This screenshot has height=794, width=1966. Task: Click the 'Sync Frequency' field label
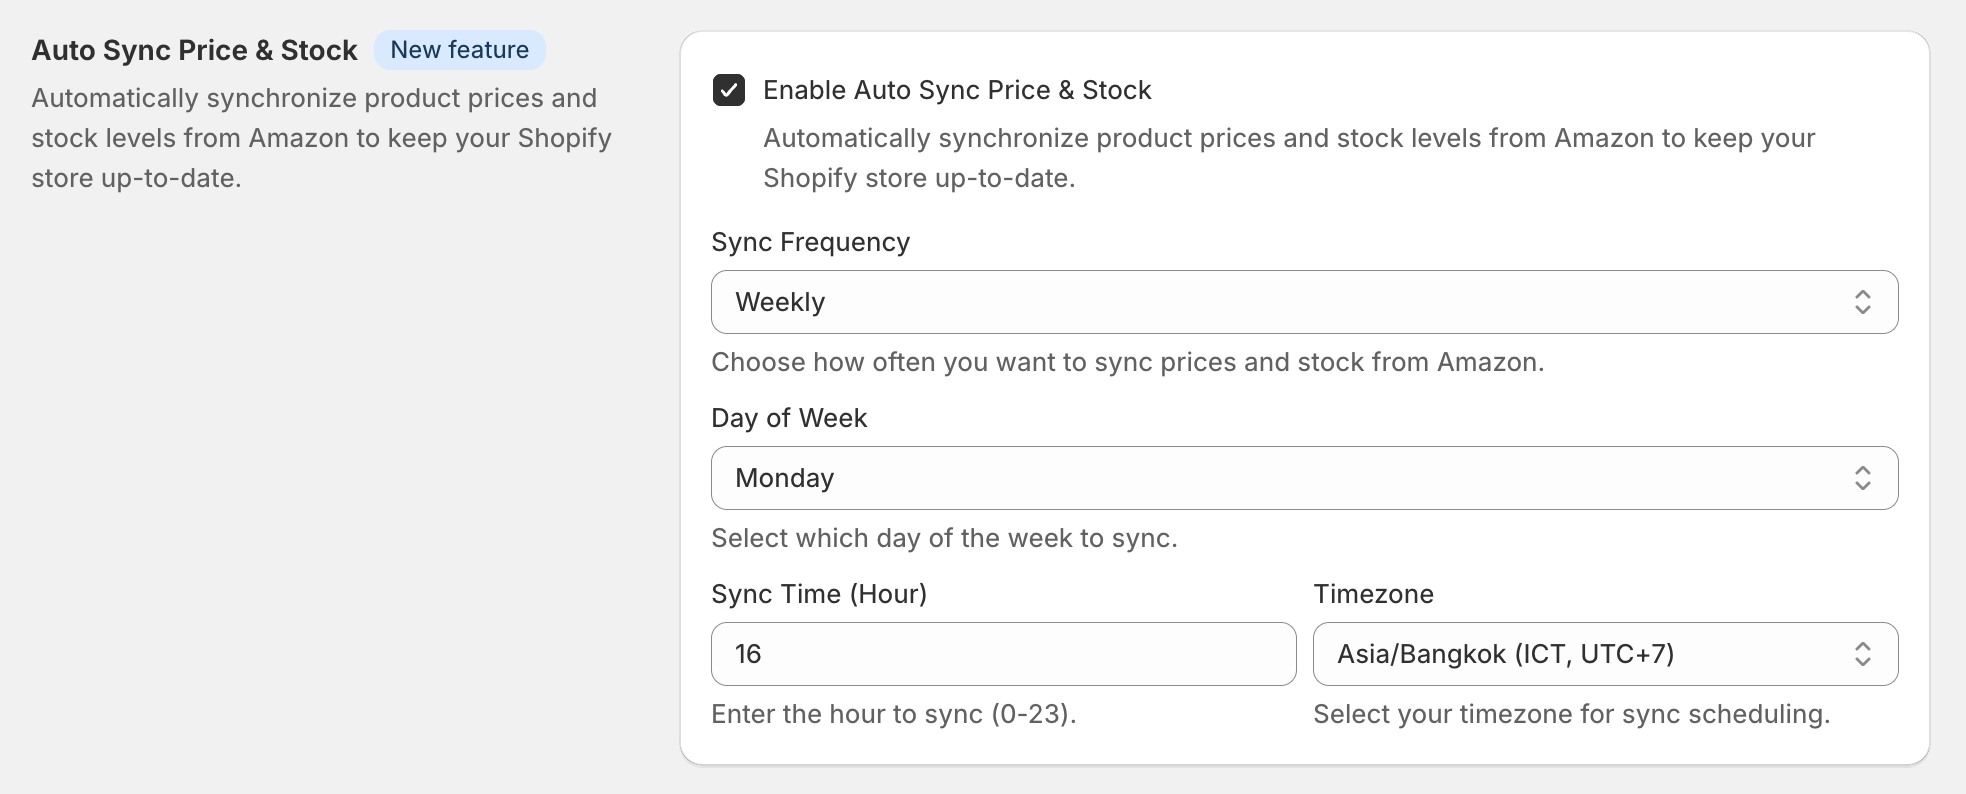811,242
